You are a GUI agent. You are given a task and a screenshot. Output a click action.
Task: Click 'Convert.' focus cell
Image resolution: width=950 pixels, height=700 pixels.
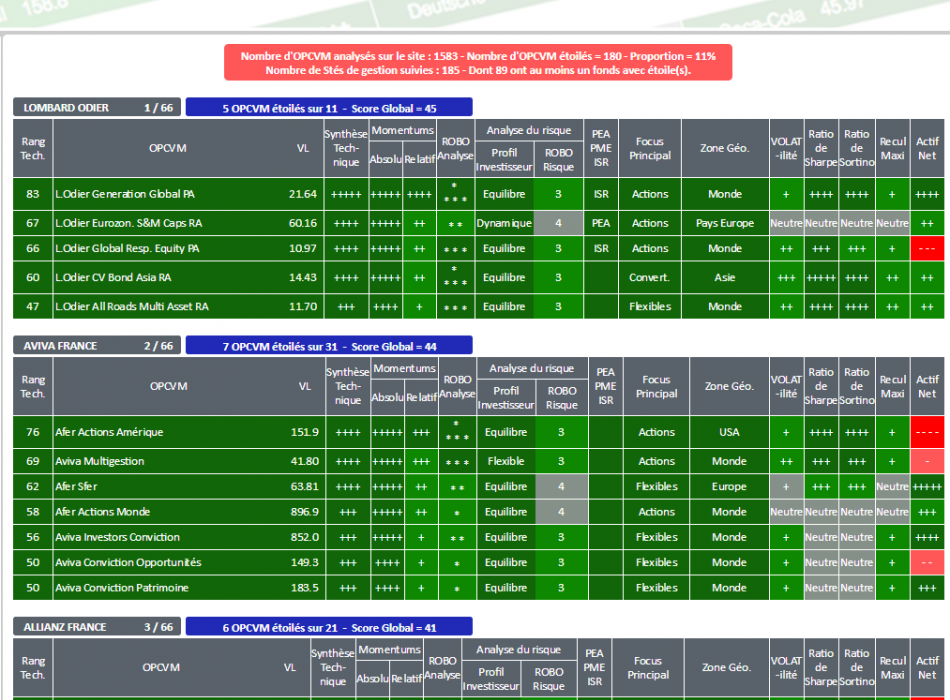click(x=649, y=278)
